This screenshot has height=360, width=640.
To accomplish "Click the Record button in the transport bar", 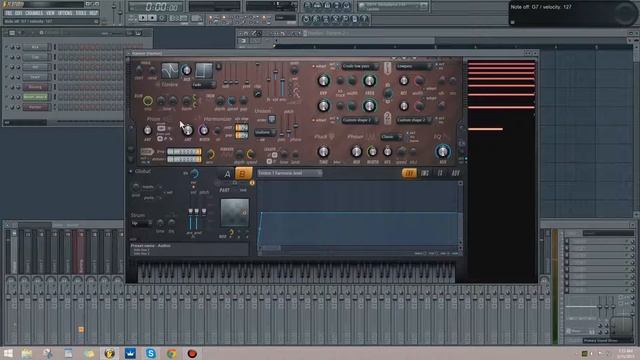I will 162,18.
